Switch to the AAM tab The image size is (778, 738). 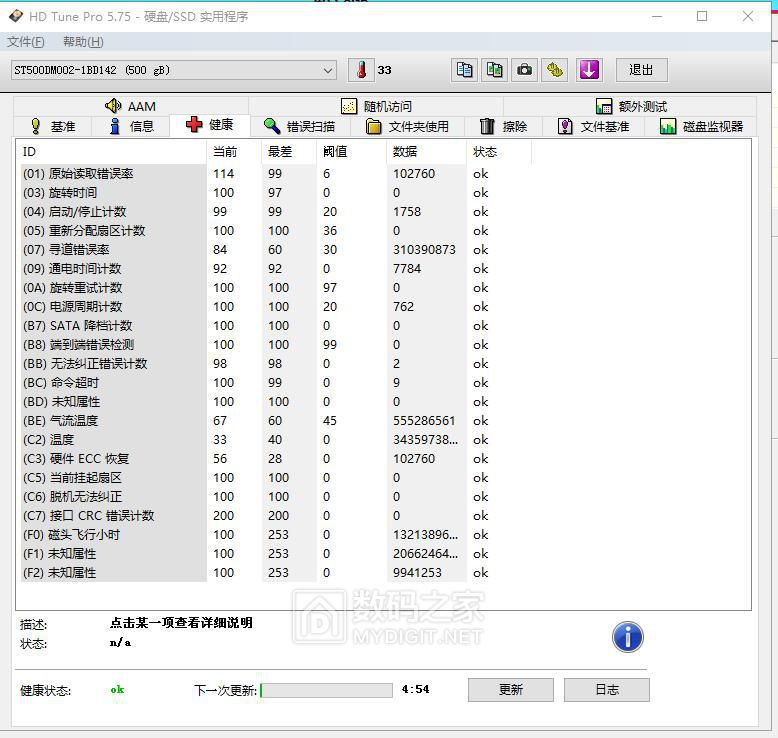tap(130, 106)
